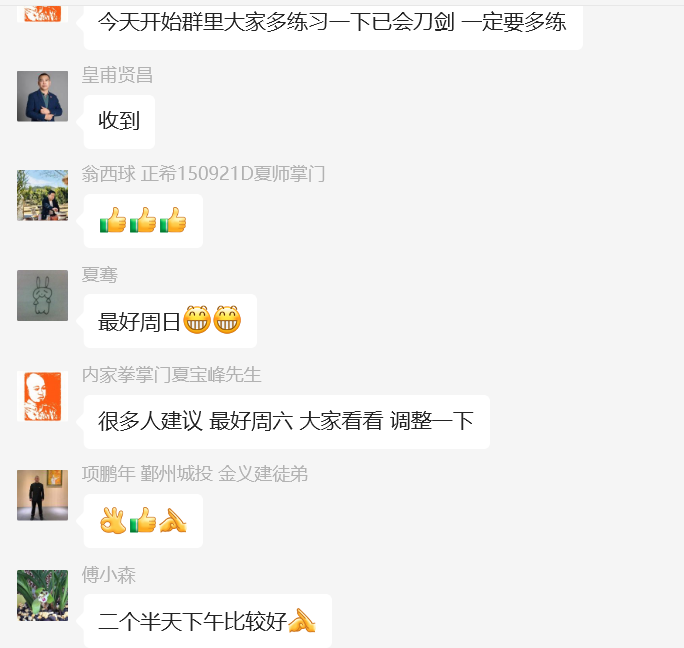This screenshot has height=648, width=684.
Task: Click the folded hands emoji after 二个半天下午比较好
Action: tap(301, 620)
